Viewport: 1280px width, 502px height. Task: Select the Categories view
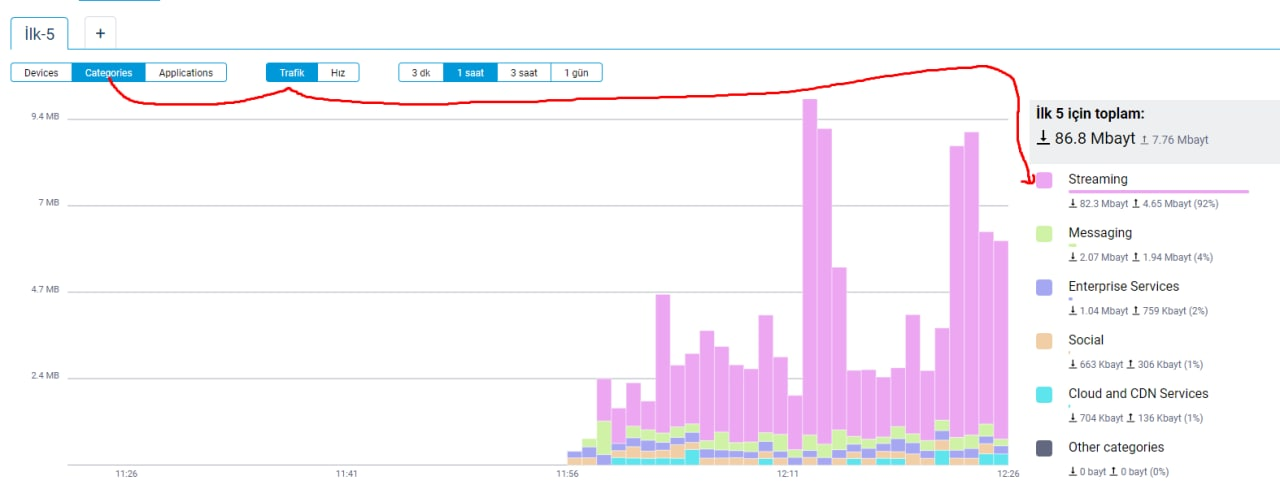[108, 73]
